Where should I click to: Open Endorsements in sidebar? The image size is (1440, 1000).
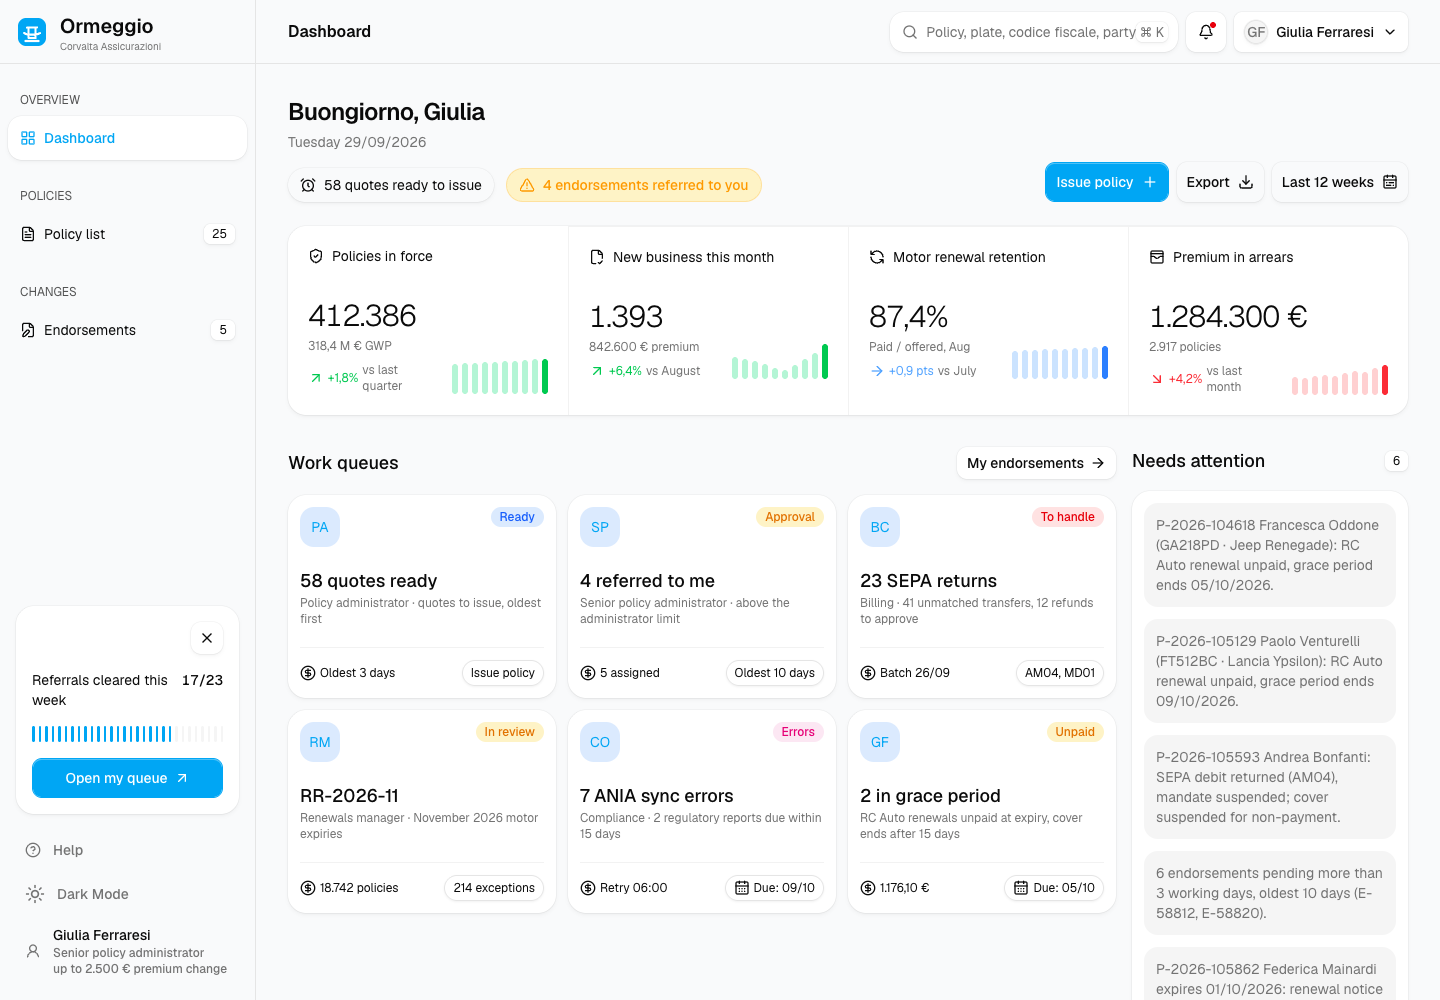(127, 330)
